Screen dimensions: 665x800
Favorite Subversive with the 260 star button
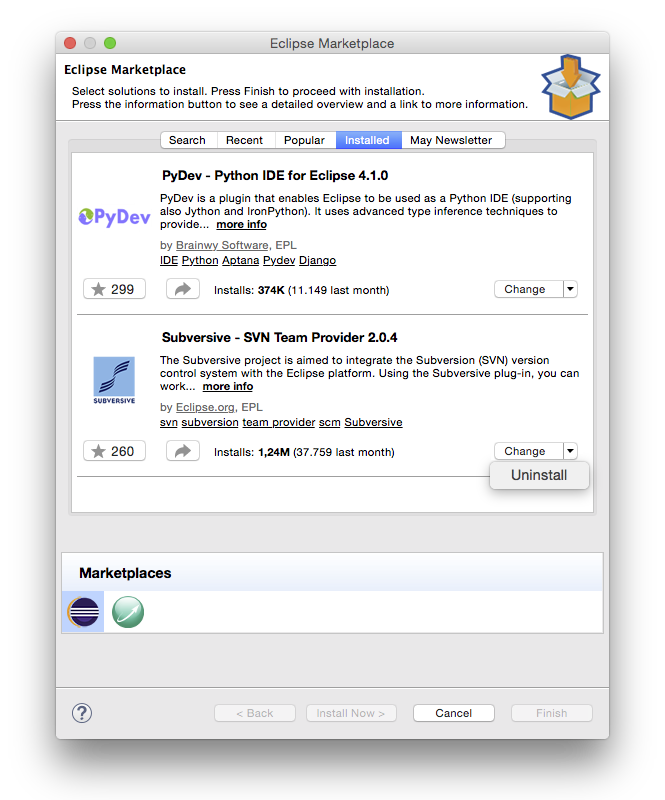coord(114,451)
